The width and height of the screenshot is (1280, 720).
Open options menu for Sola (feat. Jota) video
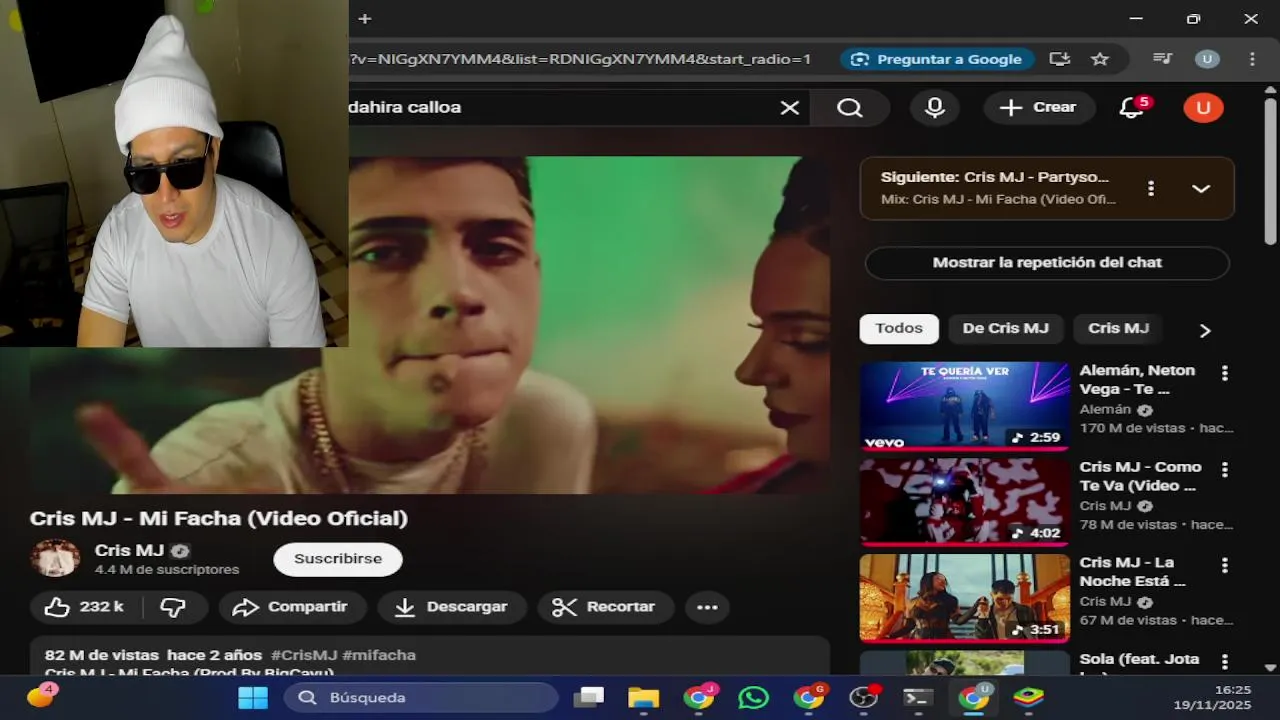pyautogui.click(x=1224, y=661)
